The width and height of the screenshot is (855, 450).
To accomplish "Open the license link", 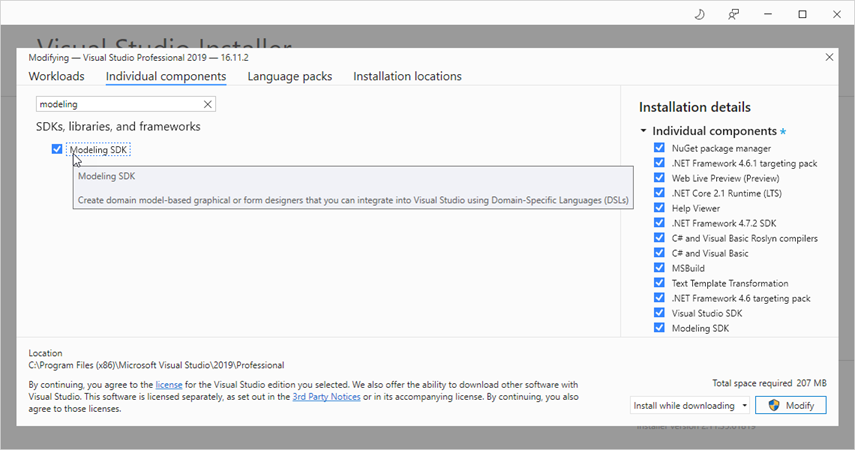I will tap(169, 385).
